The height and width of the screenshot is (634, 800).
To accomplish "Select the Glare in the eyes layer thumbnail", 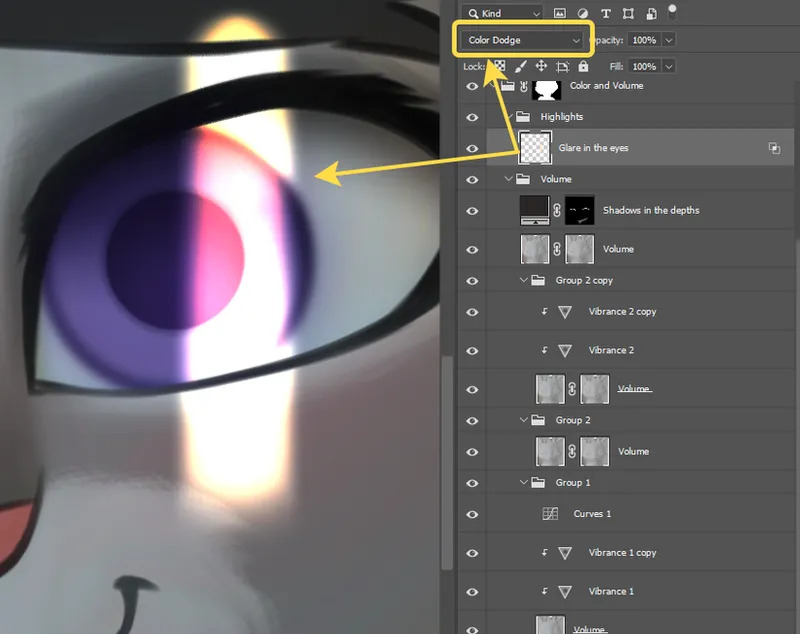I will pyautogui.click(x=535, y=147).
